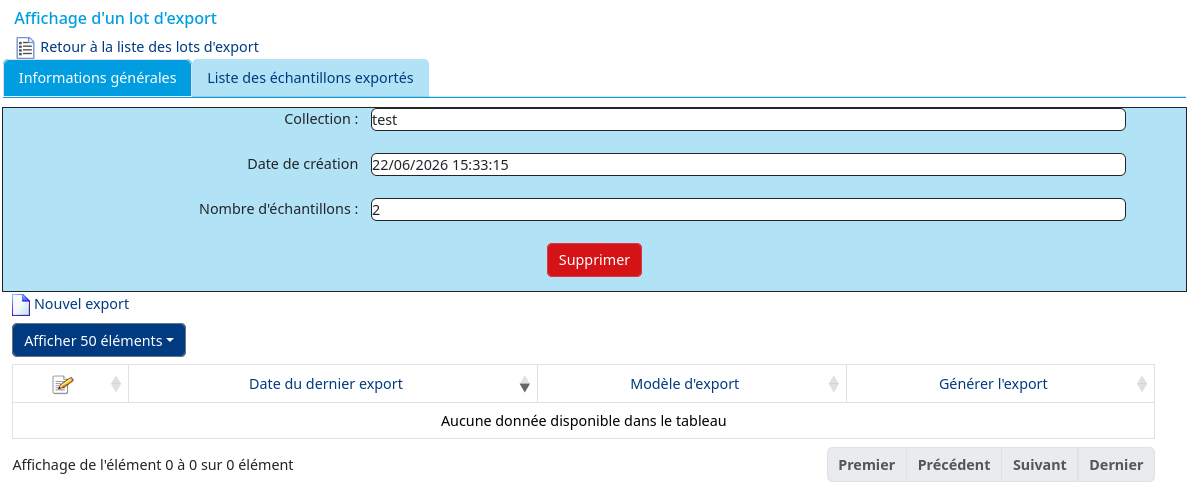
Task: Toggle sort arrow on Date du dernier export
Action: (x=524, y=384)
